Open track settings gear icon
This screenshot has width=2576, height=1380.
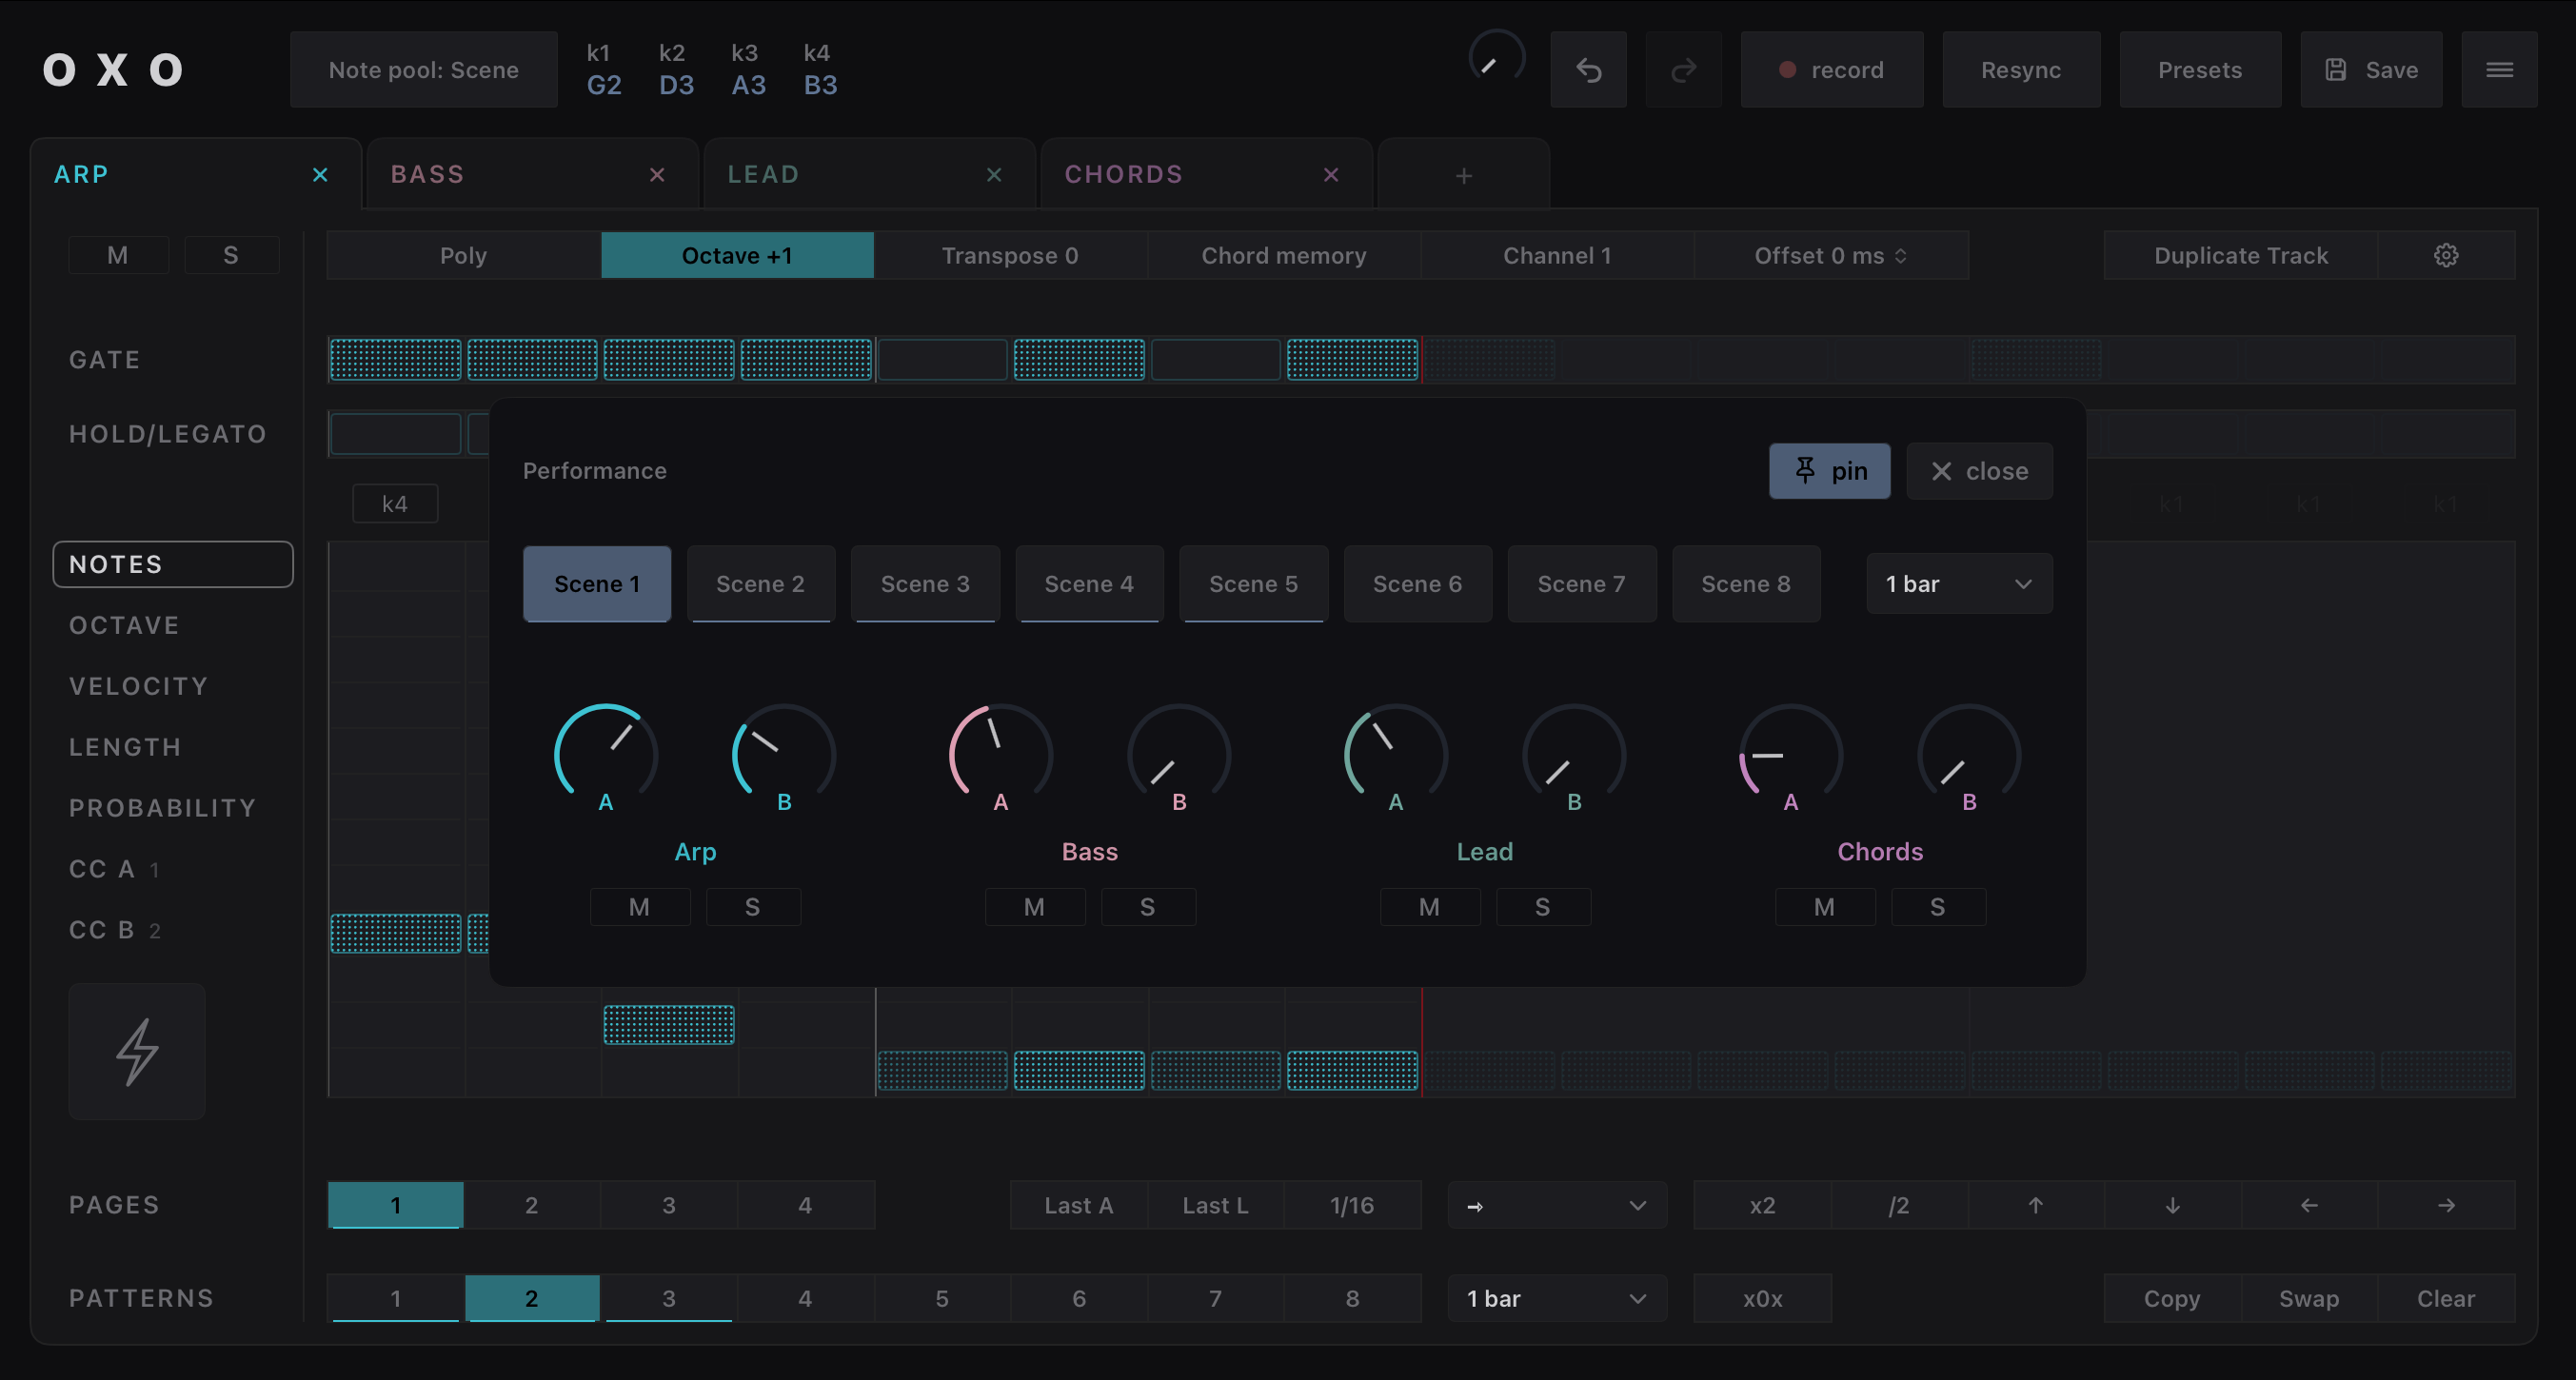click(2446, 256)
